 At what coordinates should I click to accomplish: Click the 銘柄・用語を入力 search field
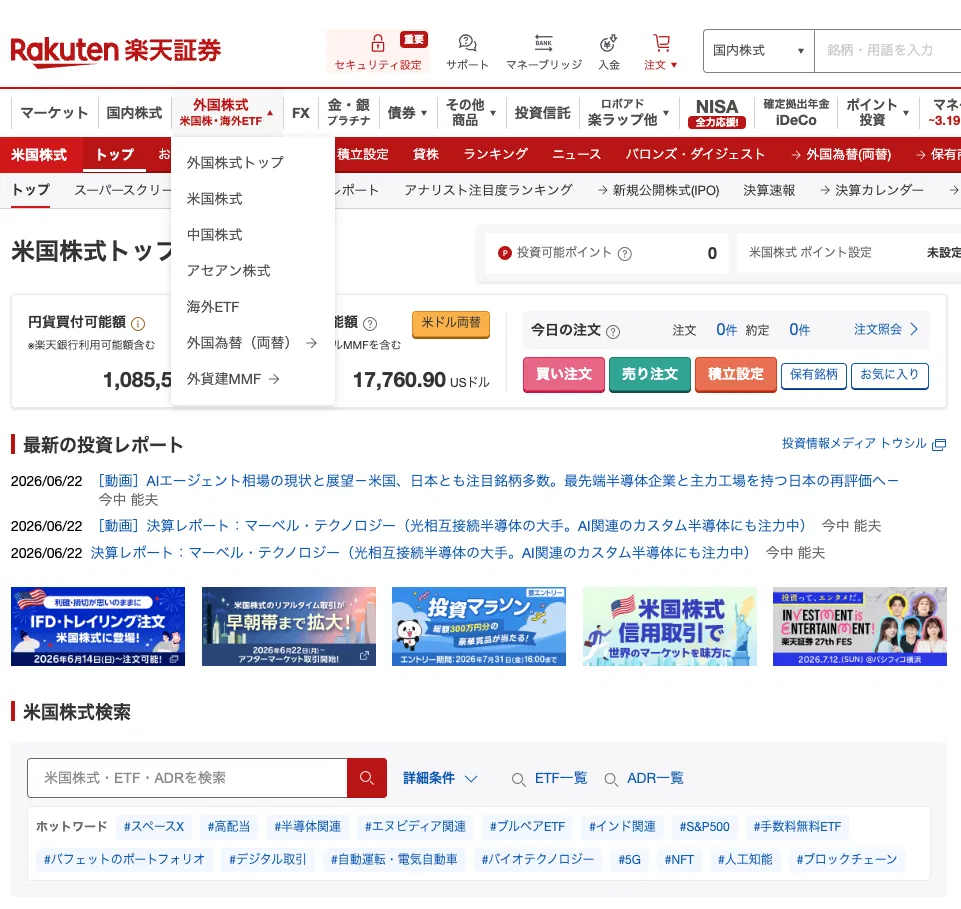(887, 51)
